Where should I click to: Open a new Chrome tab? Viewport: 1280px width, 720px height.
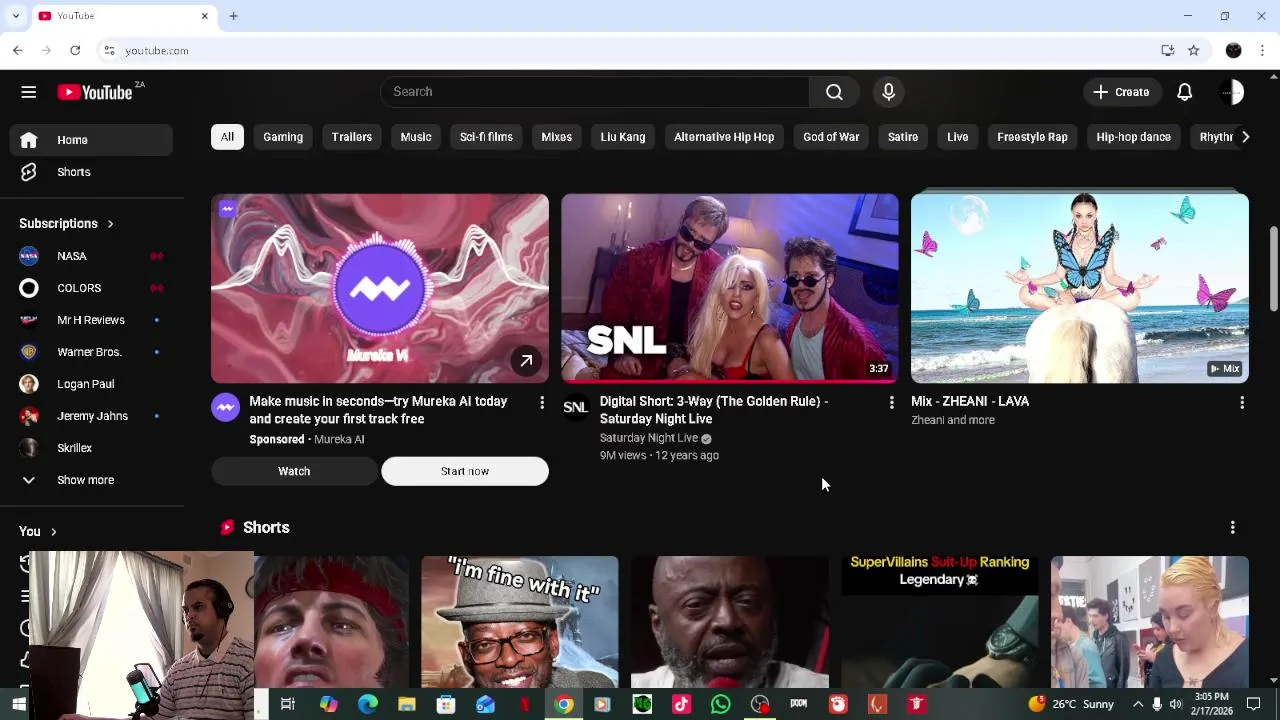[233, 16]
